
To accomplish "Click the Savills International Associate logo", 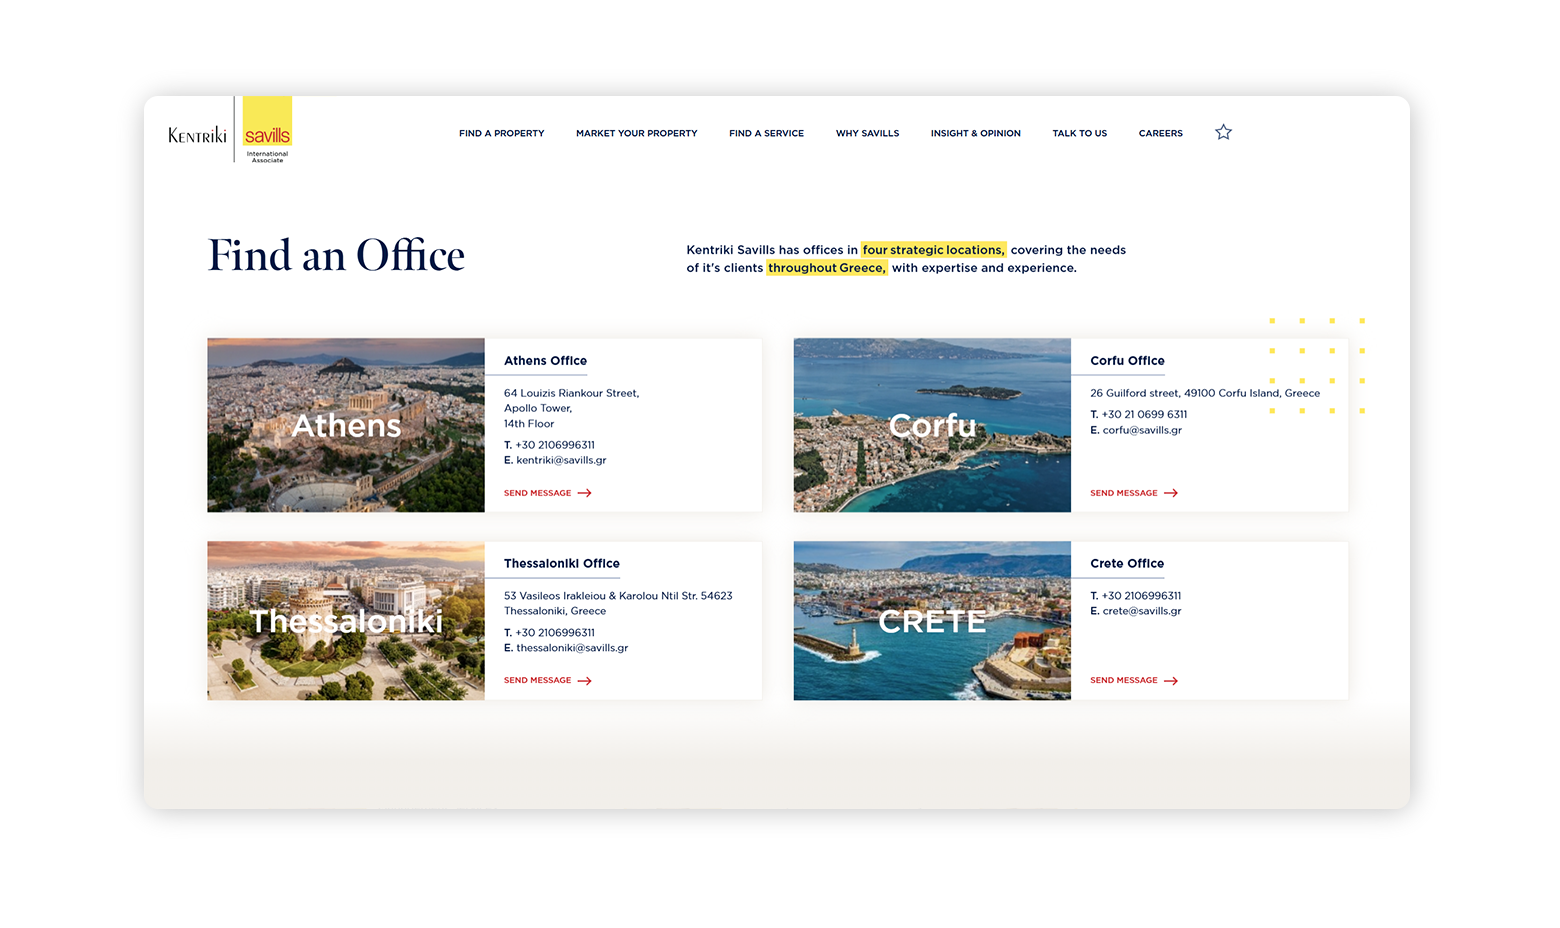I will coord(266,129).
